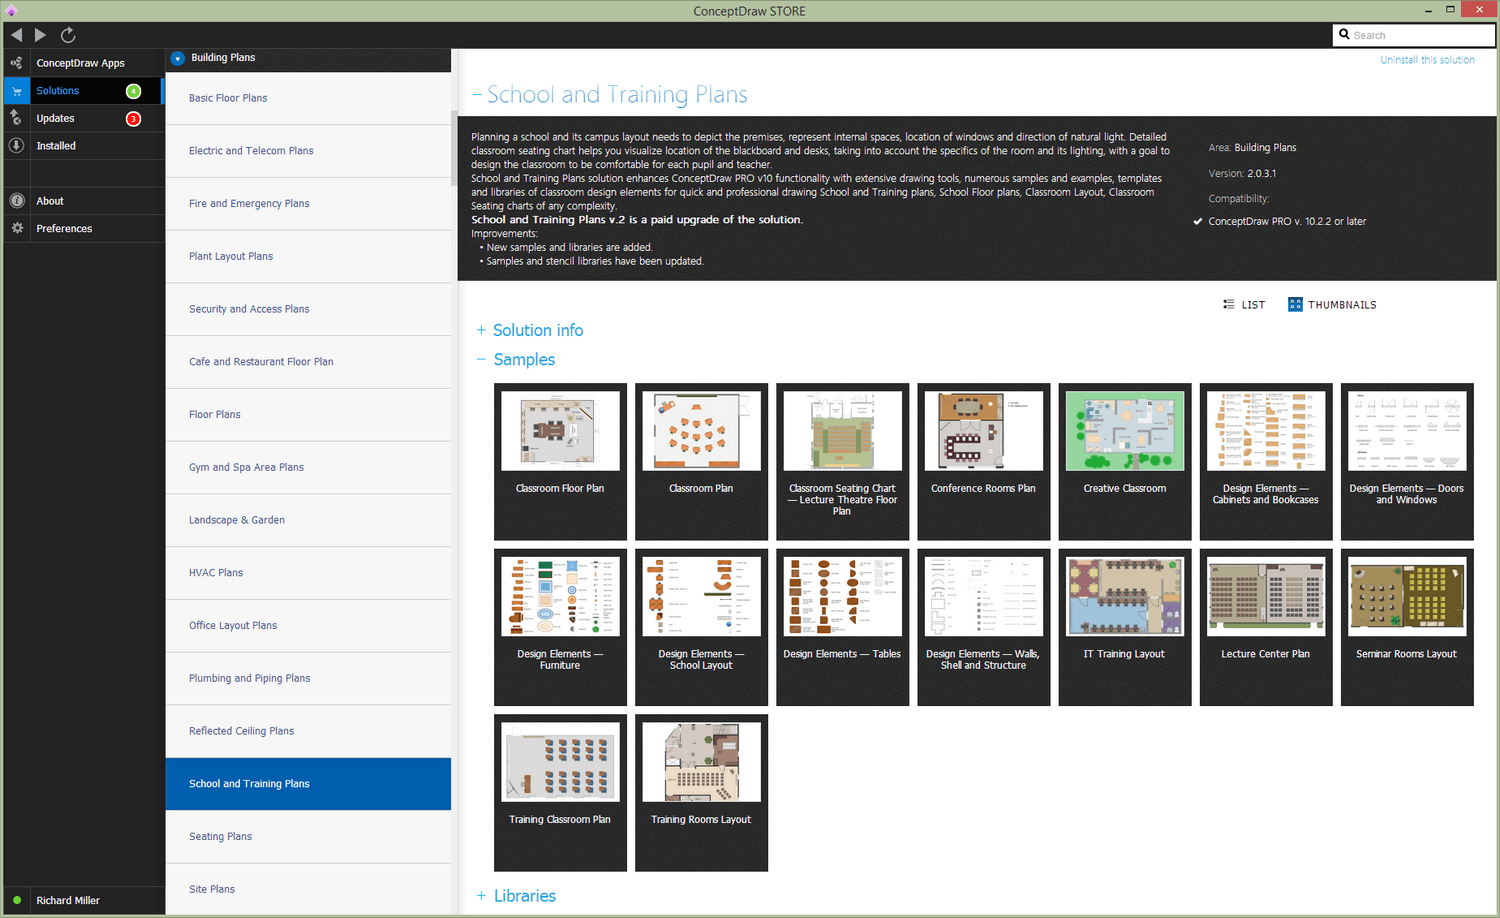The width and height of the screenshot is (1500, 918).
Task: Select Office Layout Plans
Action: pyautogui.click(x=308, y=626)
